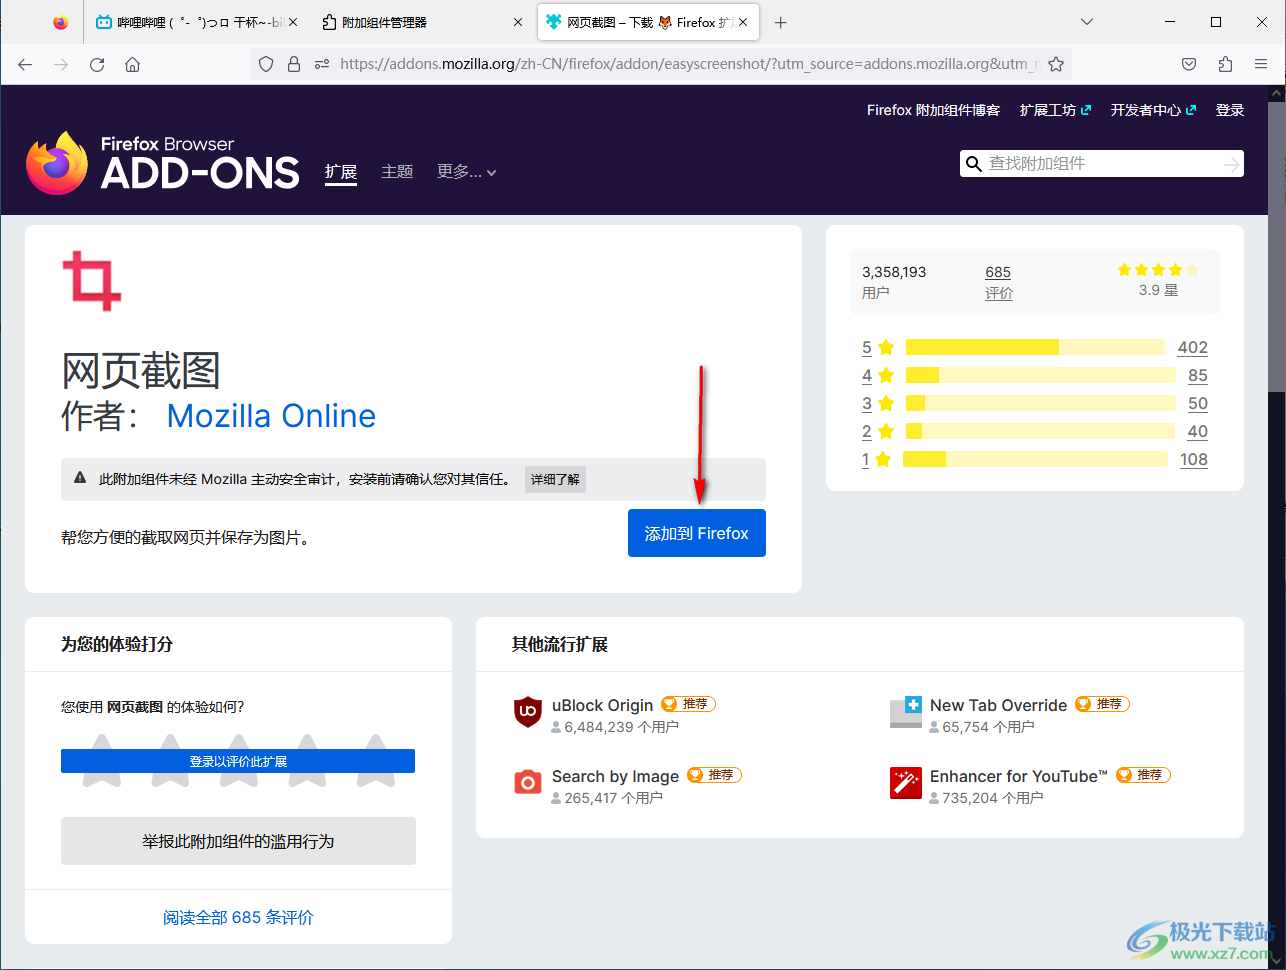Click the search magnifier icon
1286x970 pixels.
coord(973,164)
